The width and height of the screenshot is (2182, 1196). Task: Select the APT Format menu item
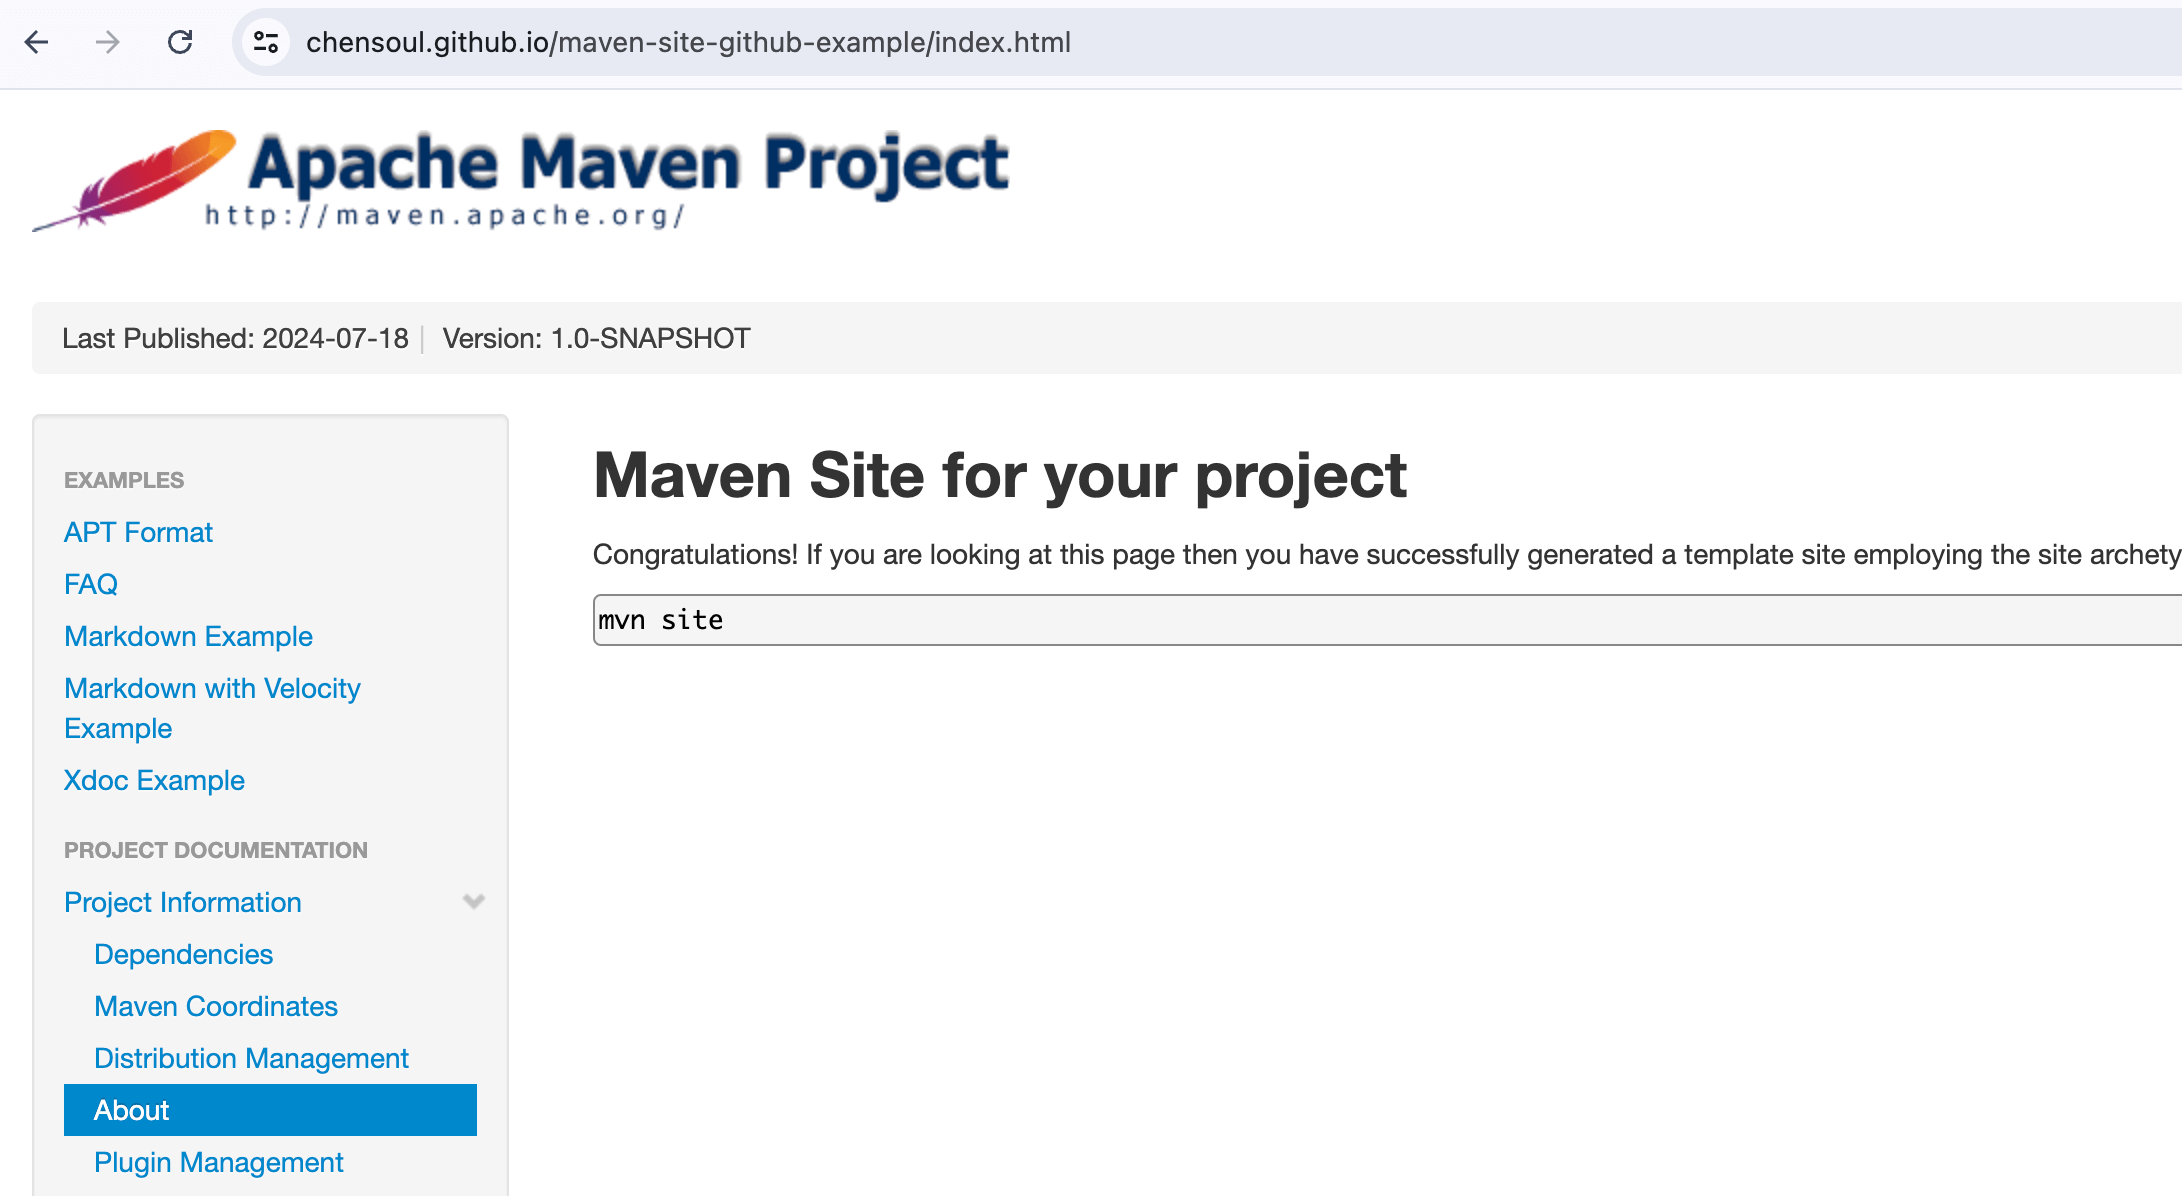(x=138, y=532)
